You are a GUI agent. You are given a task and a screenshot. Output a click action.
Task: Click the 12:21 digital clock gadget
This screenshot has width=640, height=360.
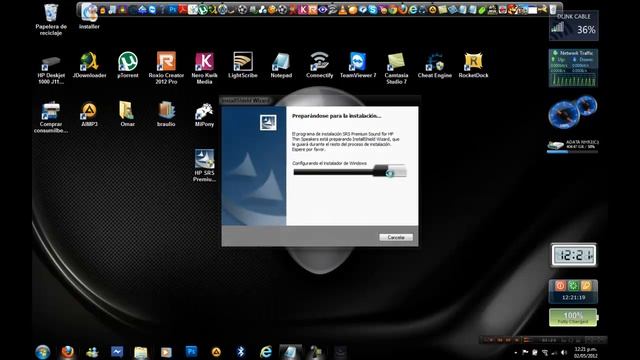click(x=573, y=256)
